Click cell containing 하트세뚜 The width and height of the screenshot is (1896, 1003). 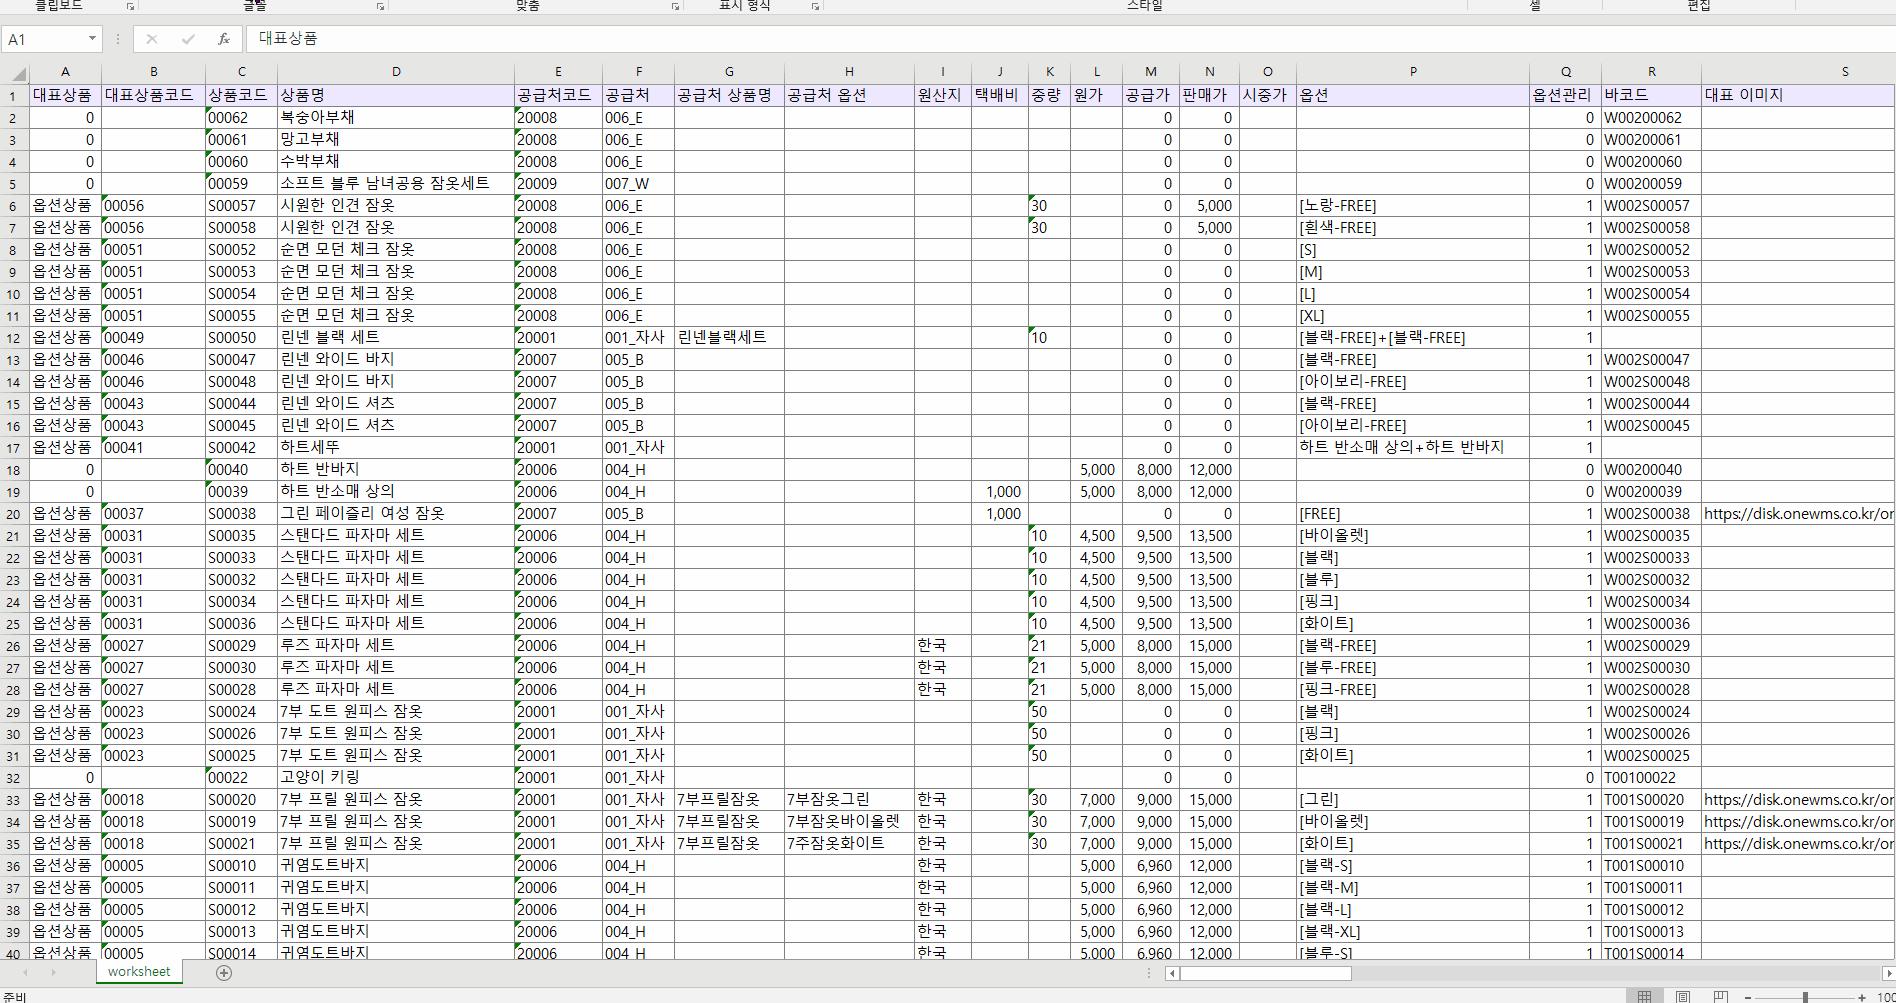(x=396, y=447)
